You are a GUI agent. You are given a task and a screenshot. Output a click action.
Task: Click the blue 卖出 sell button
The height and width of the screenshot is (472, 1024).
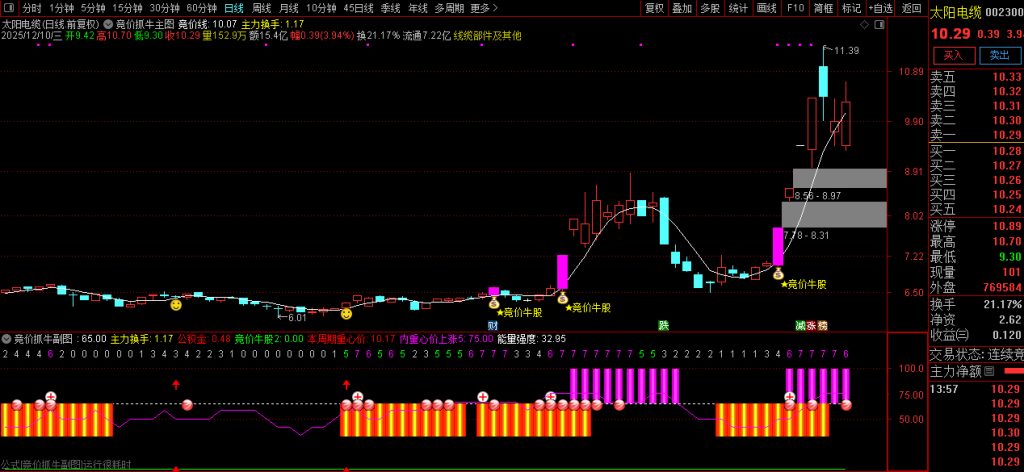[999, 55]
